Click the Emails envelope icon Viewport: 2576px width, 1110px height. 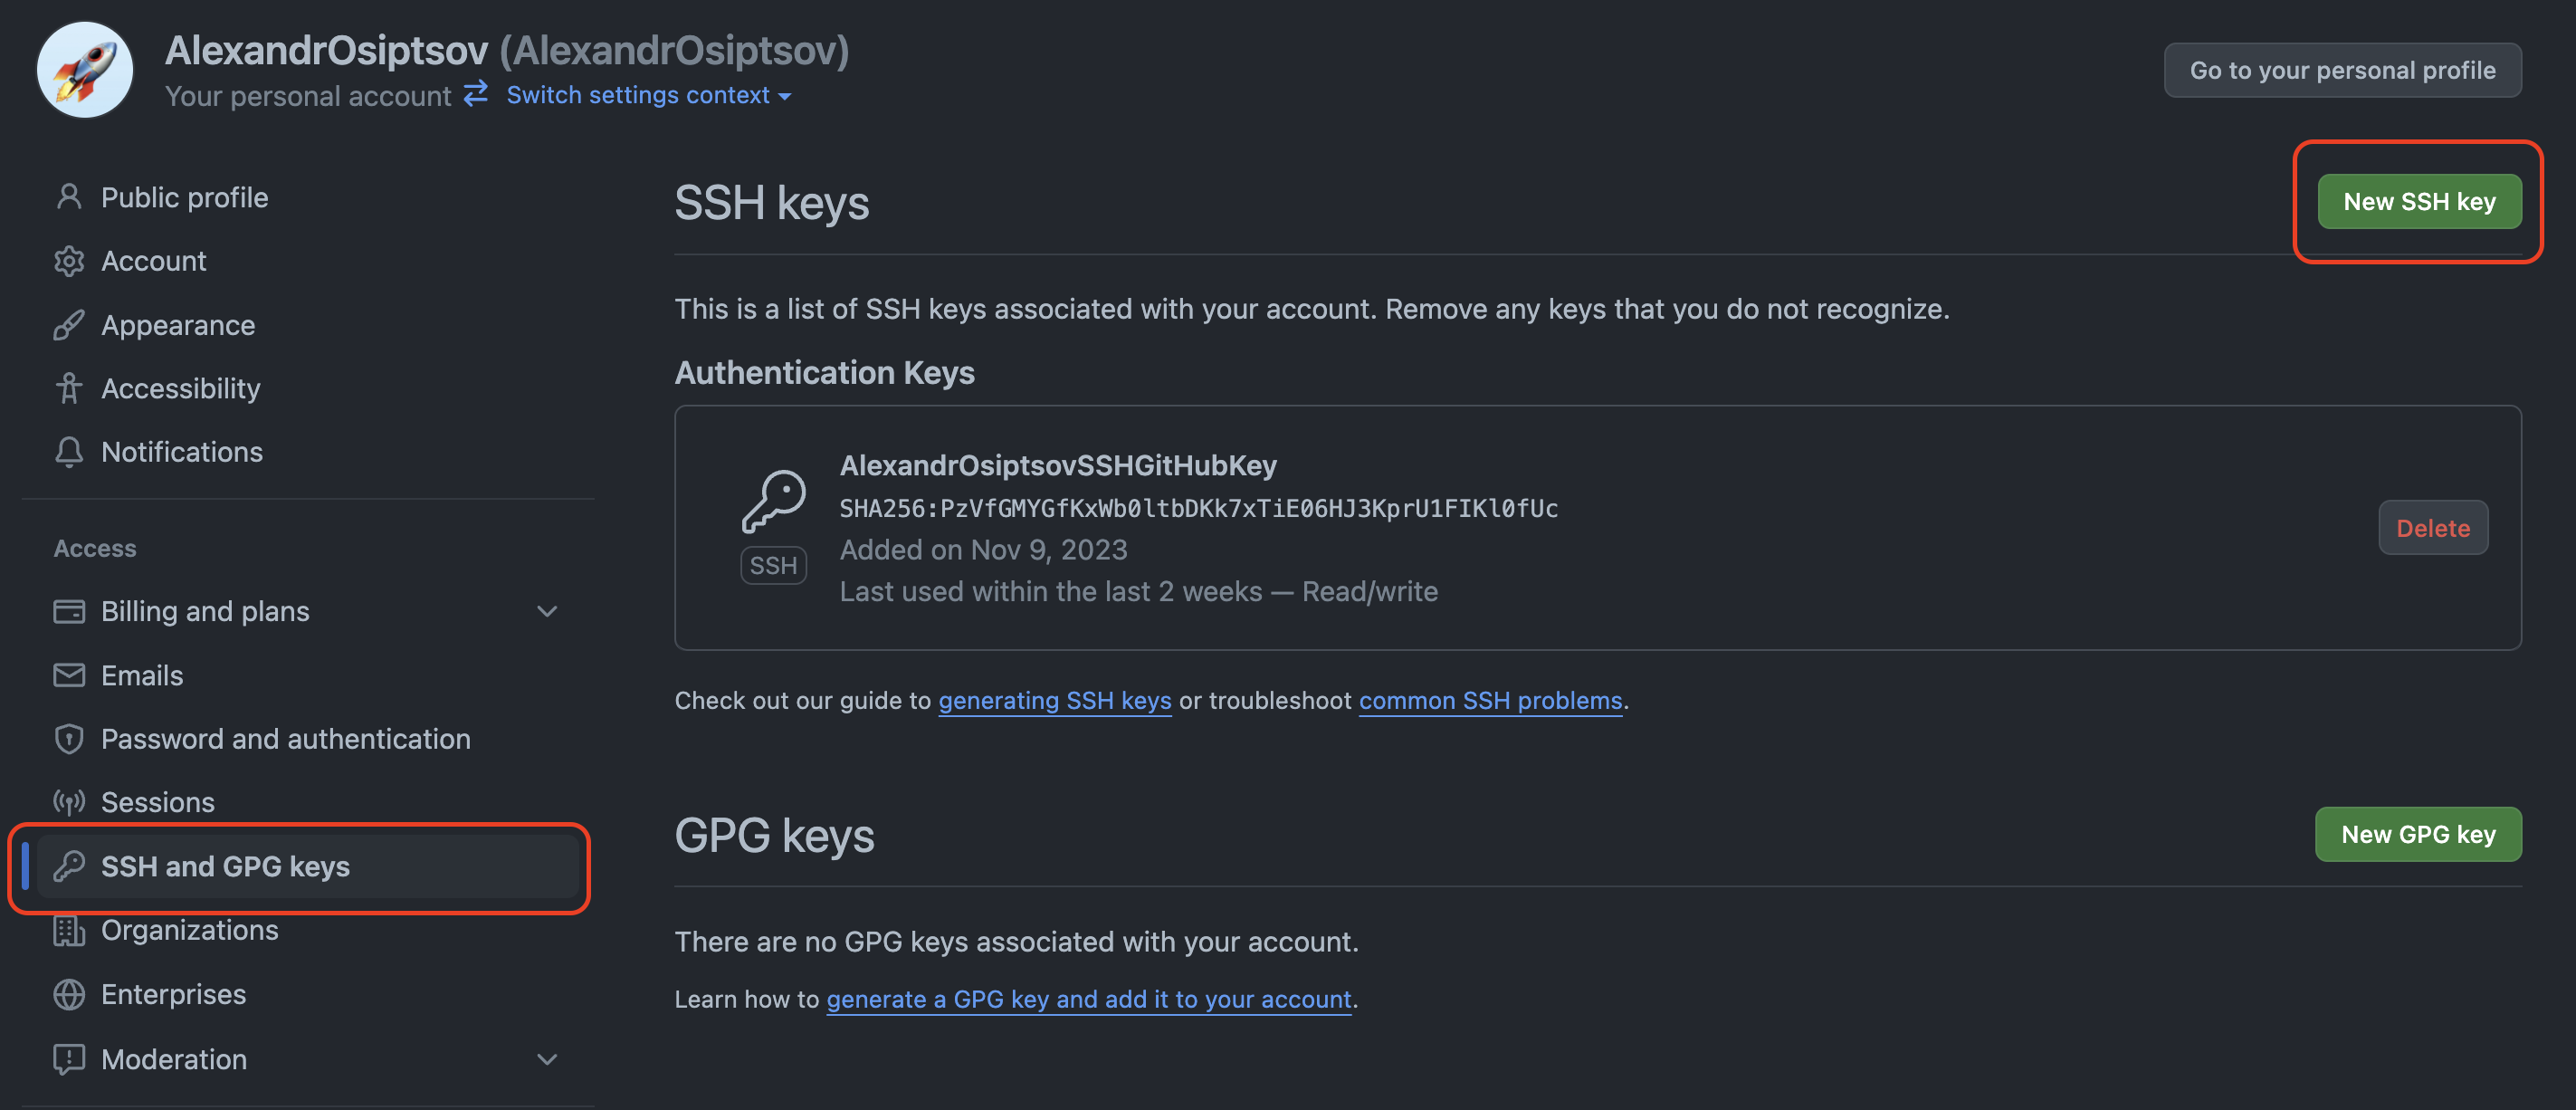(x=69, y=675)
